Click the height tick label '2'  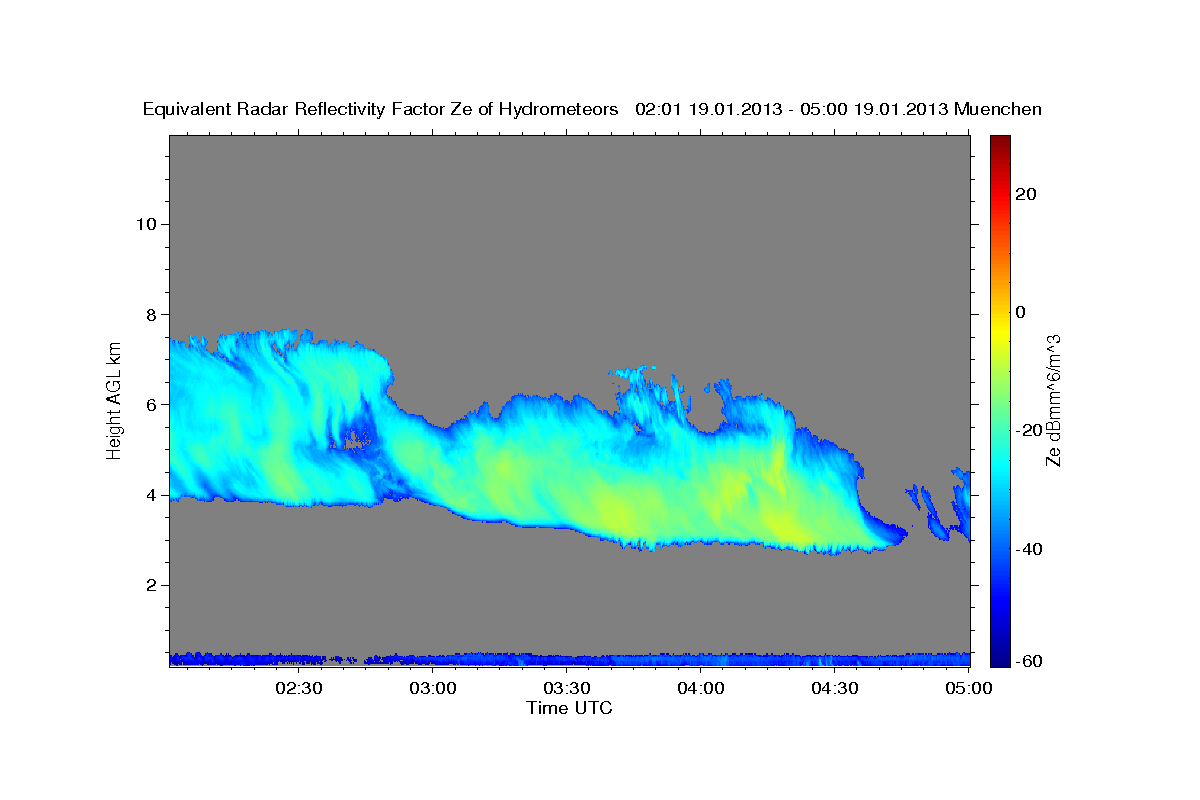point(150,586)
